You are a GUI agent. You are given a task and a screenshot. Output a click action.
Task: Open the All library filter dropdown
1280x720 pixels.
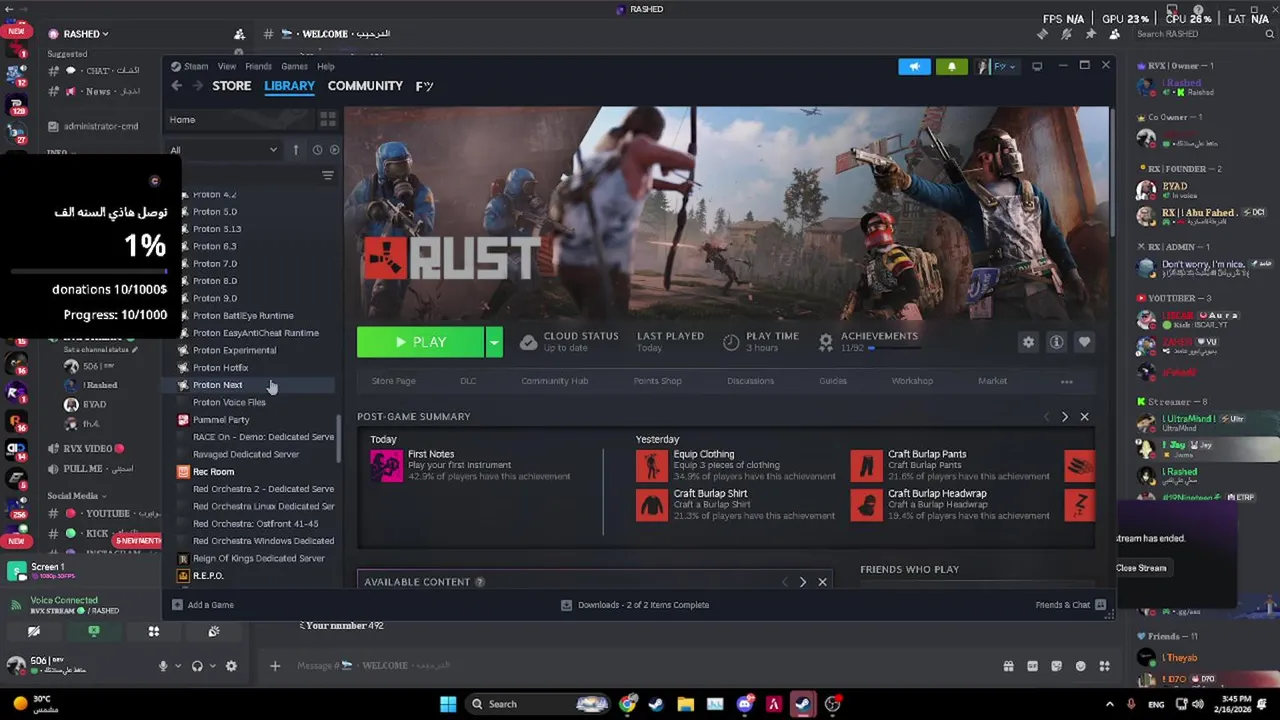[224, 150]
